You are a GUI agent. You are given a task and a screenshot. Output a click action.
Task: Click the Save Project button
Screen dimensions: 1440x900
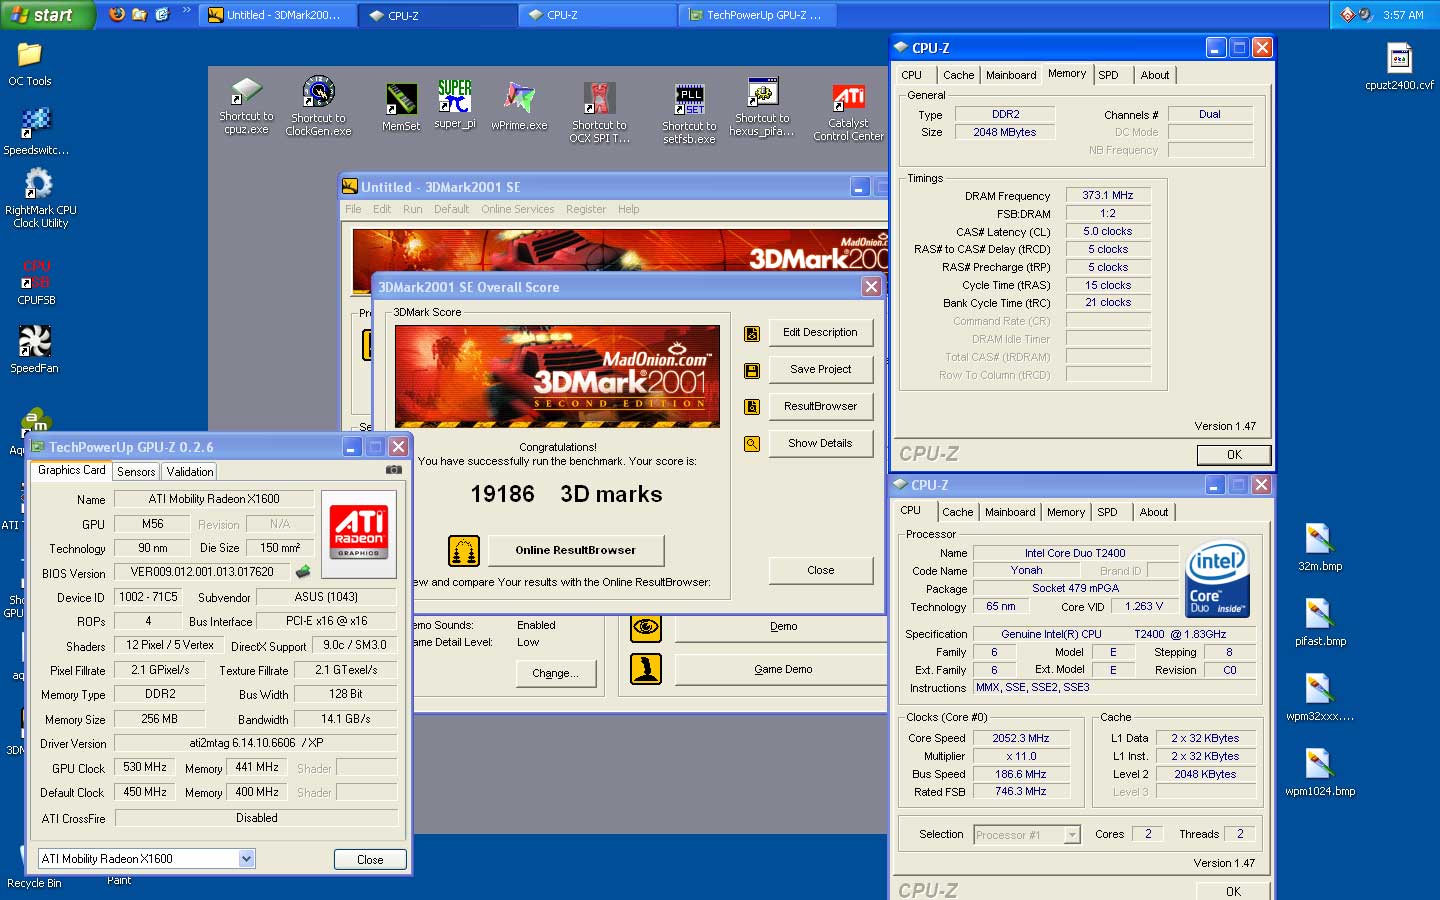click(x=820, y=369)
